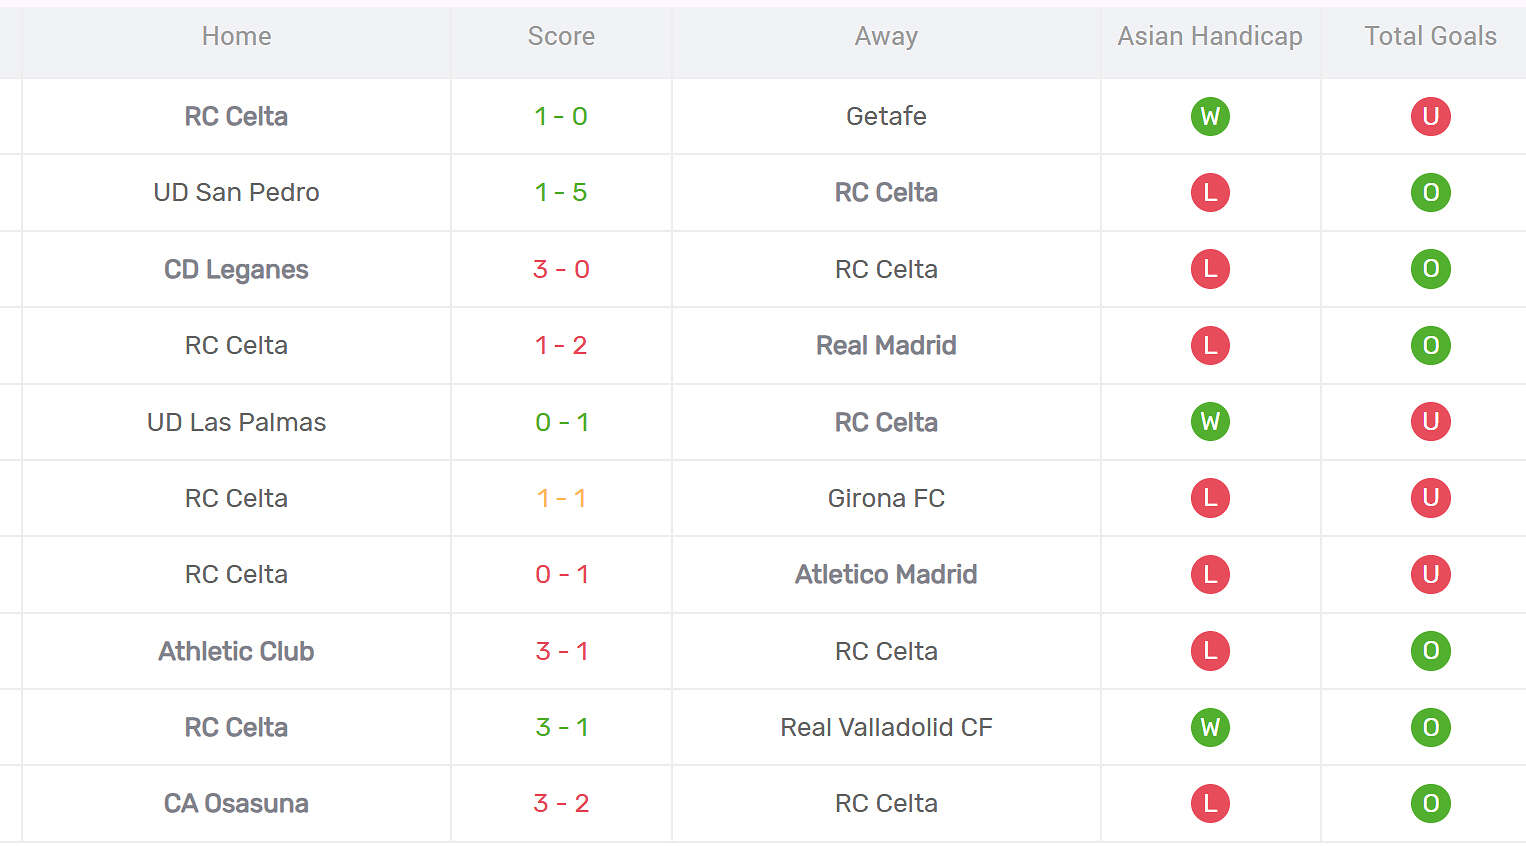Image resolution: width=1526 pixels, height=846 pixels.
Task: Click the Score column header
Action: pyautogui.click(x=561, y=37)
